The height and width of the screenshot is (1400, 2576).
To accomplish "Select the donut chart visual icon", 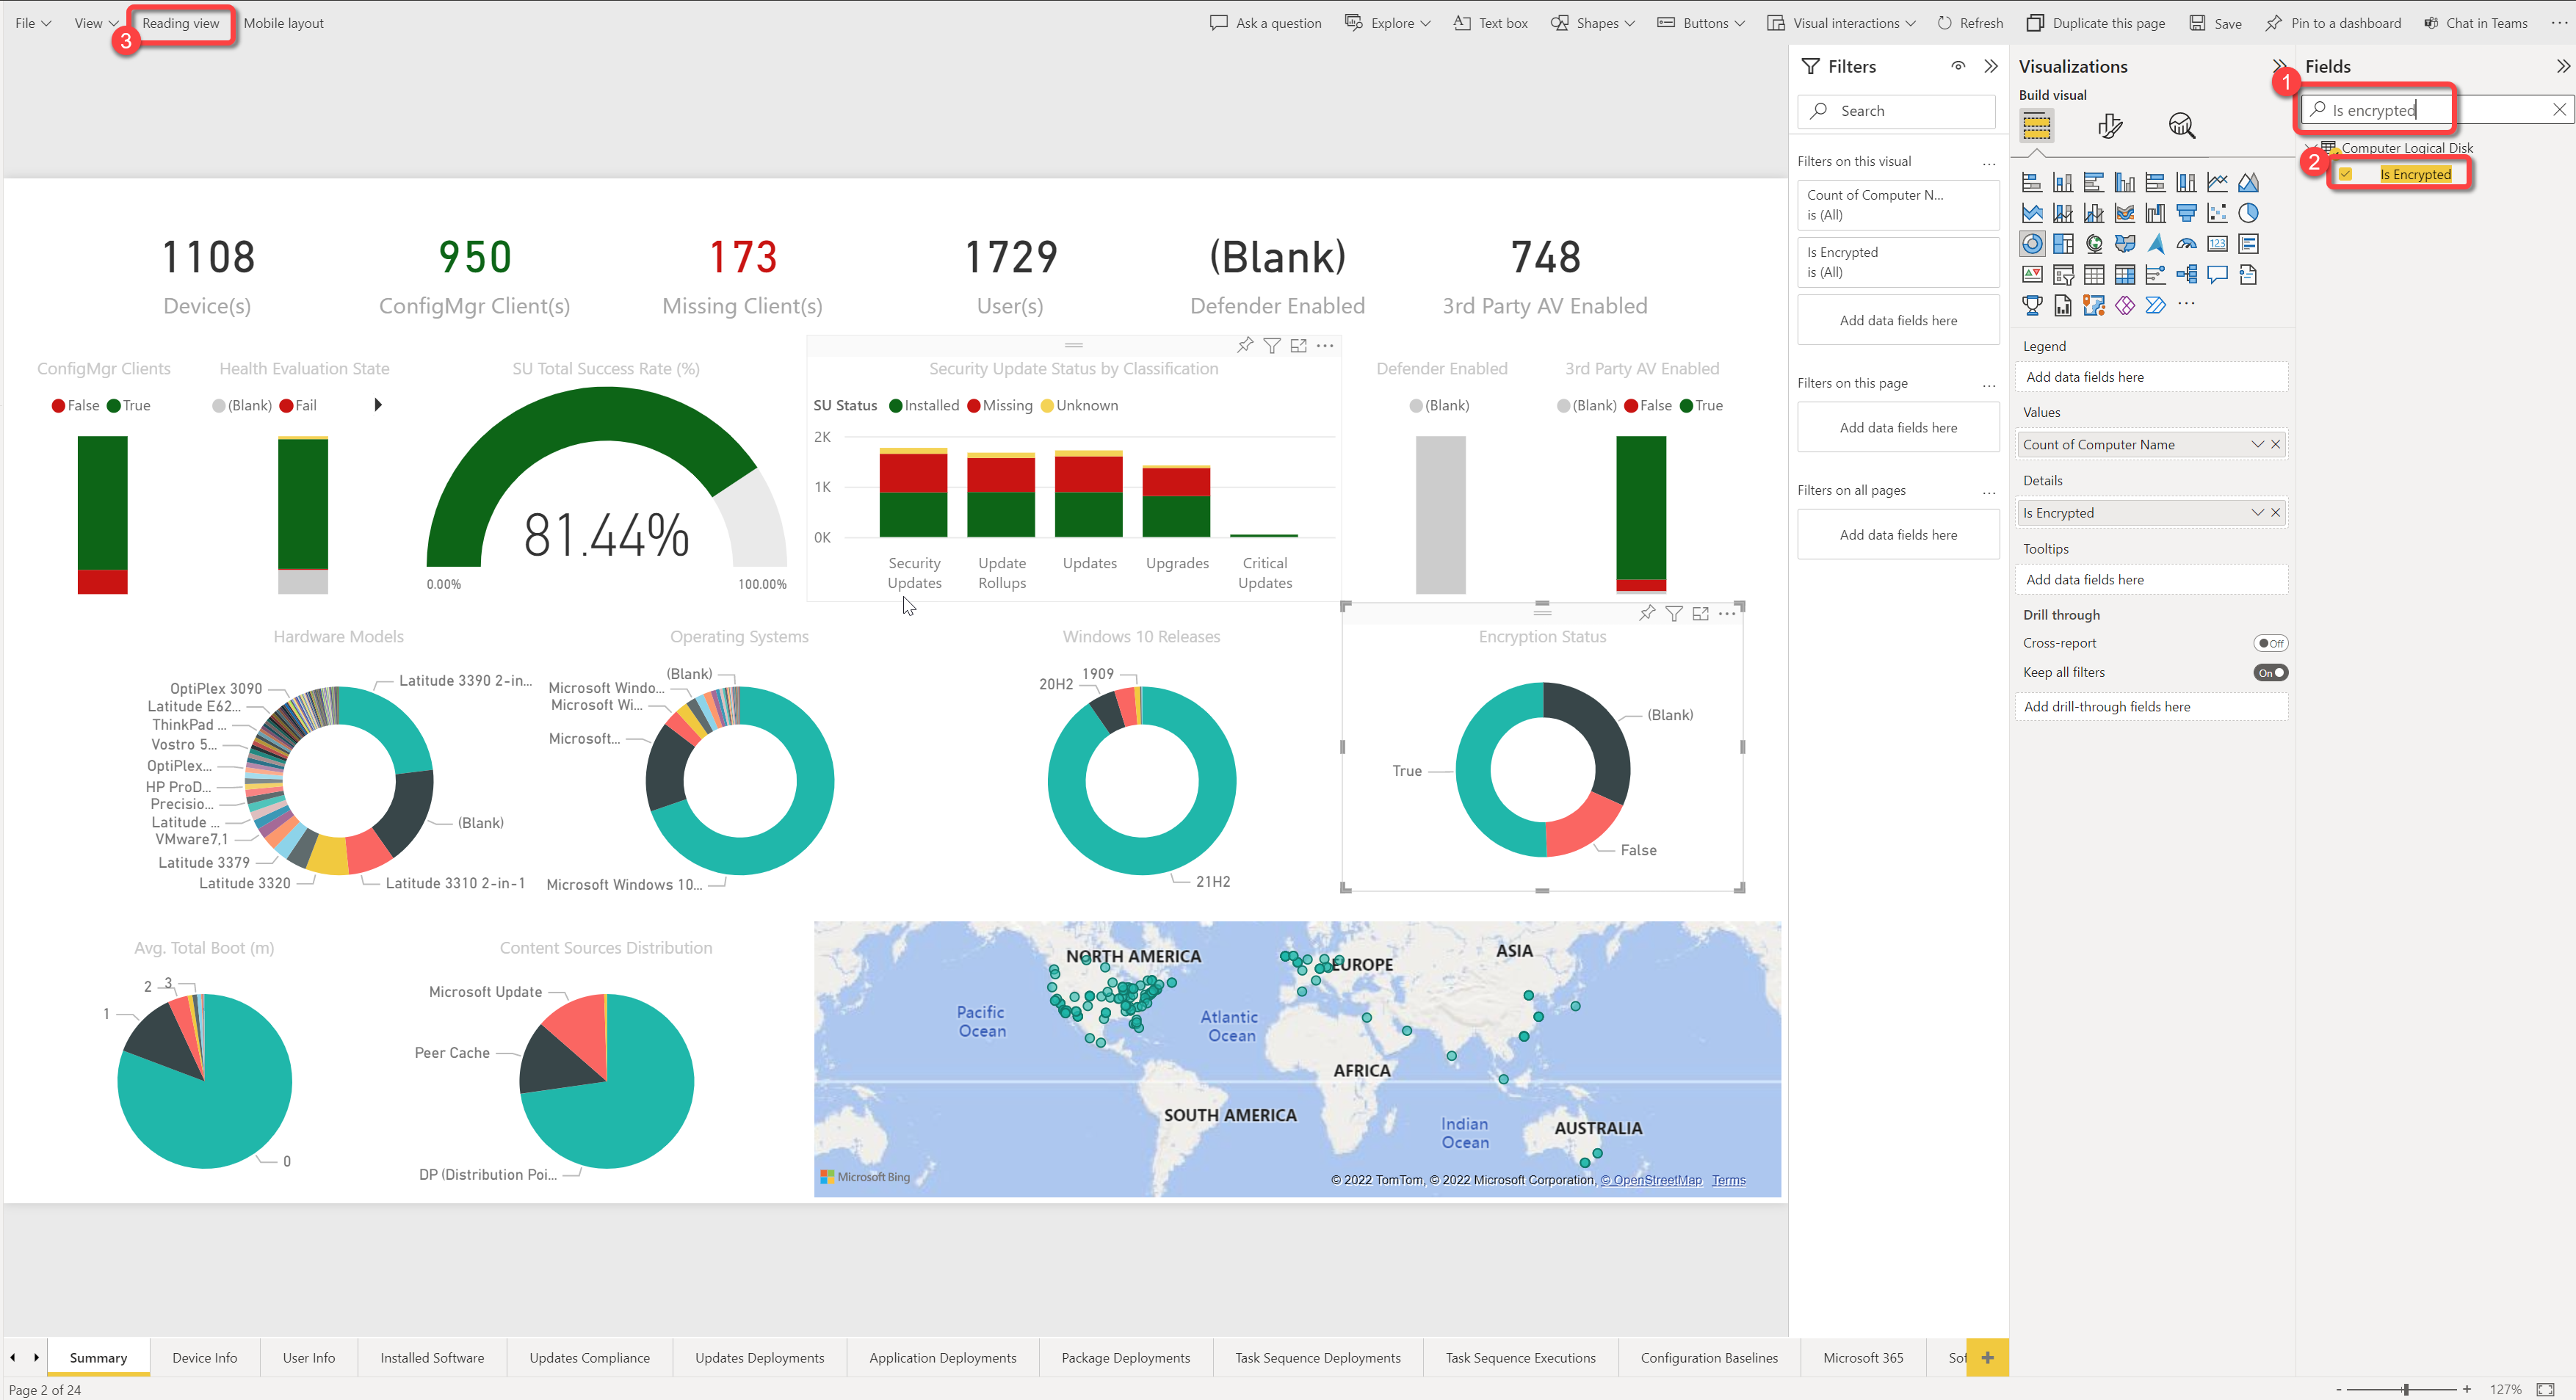I will pyautogui.click(x=2032, y=244).
